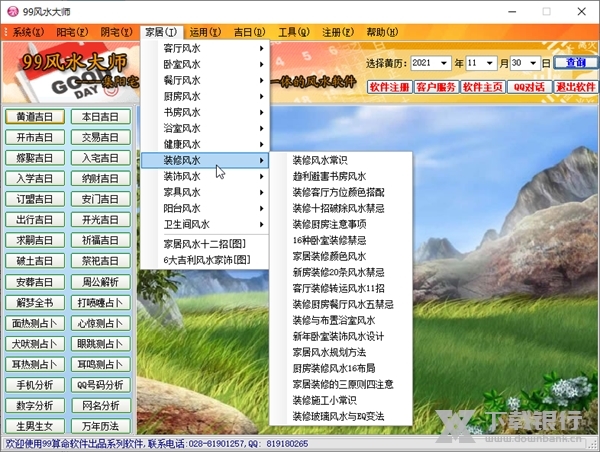Open the 吉日 menu
The height and width of the screenshot is (452, 600).
click(x=249, y=33)
